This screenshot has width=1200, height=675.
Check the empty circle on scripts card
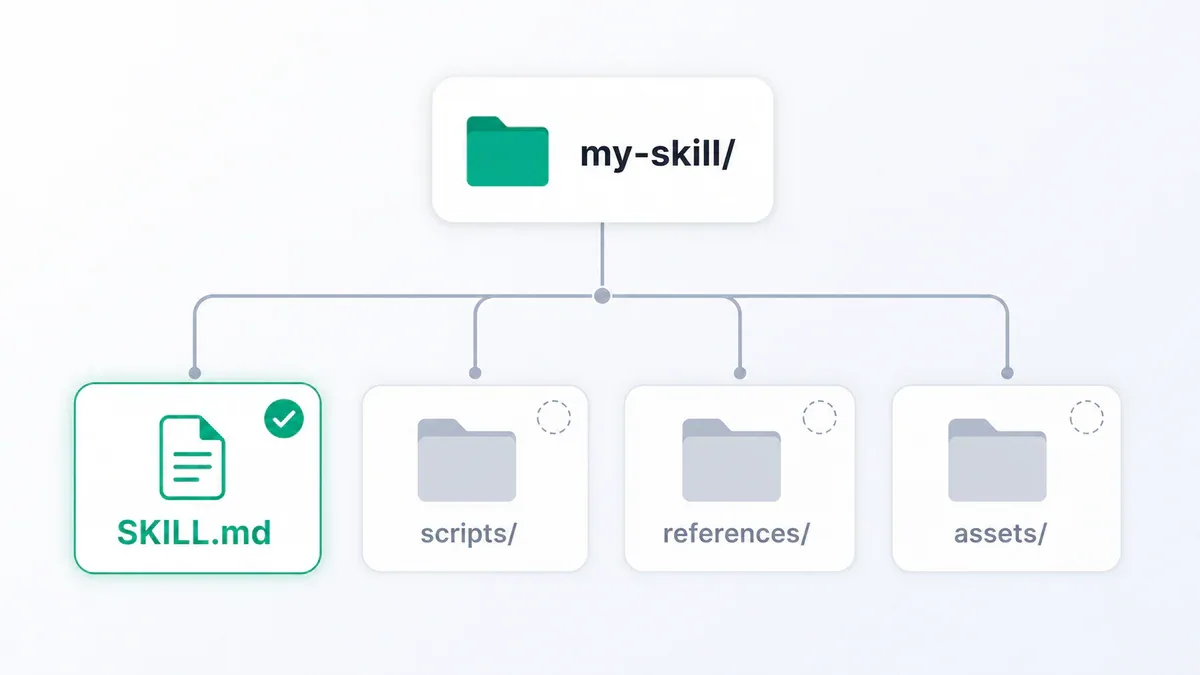point(553,417)
